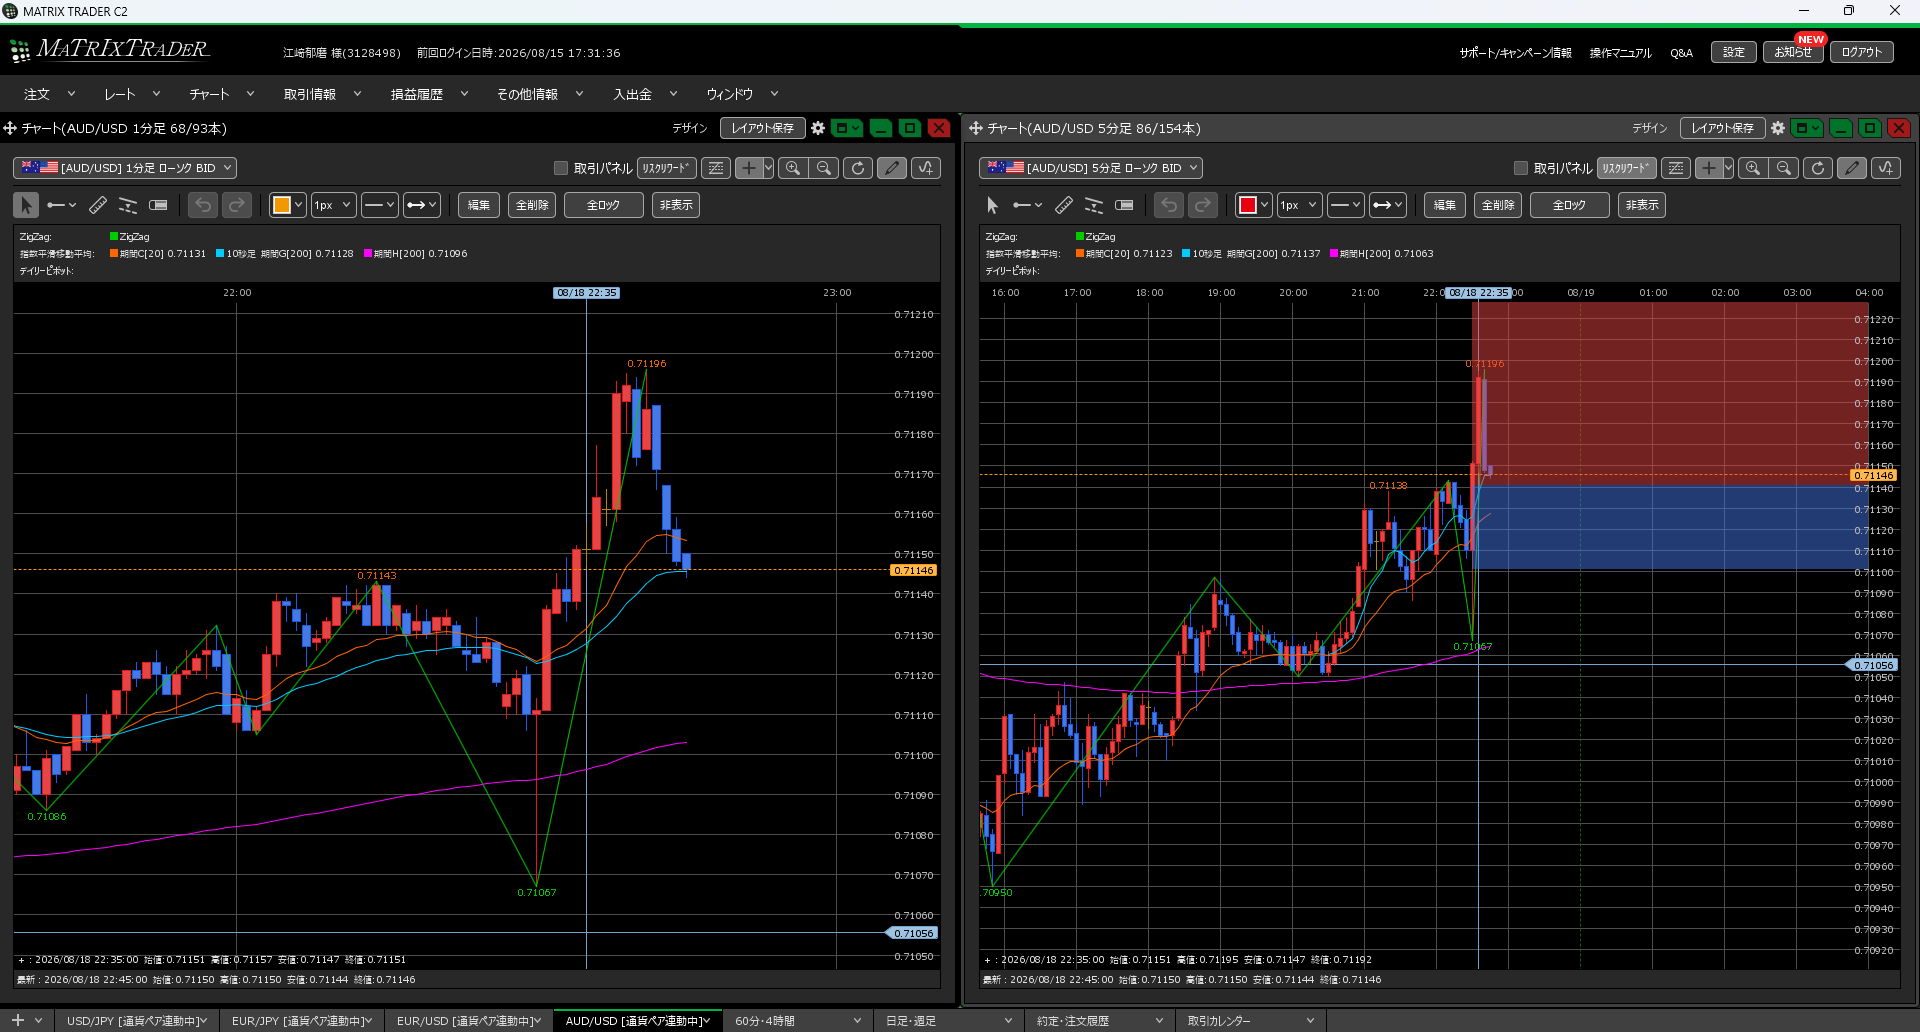The image size is (1920, 1032).
Task: Zoom in on the 5分足 chart
Action: (1753, 168)
